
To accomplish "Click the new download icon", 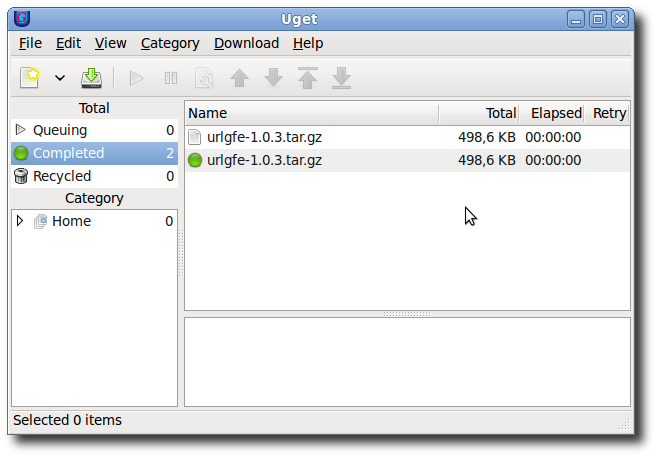I will 30,78.
